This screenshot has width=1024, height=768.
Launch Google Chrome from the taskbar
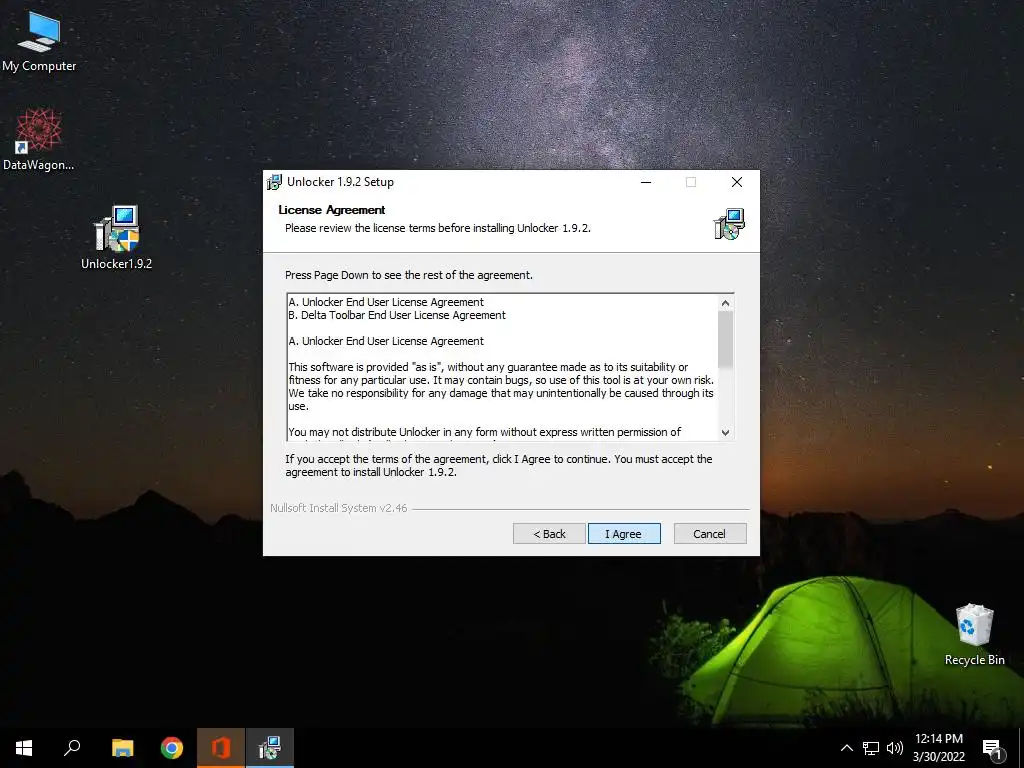(x=172, y=748)
